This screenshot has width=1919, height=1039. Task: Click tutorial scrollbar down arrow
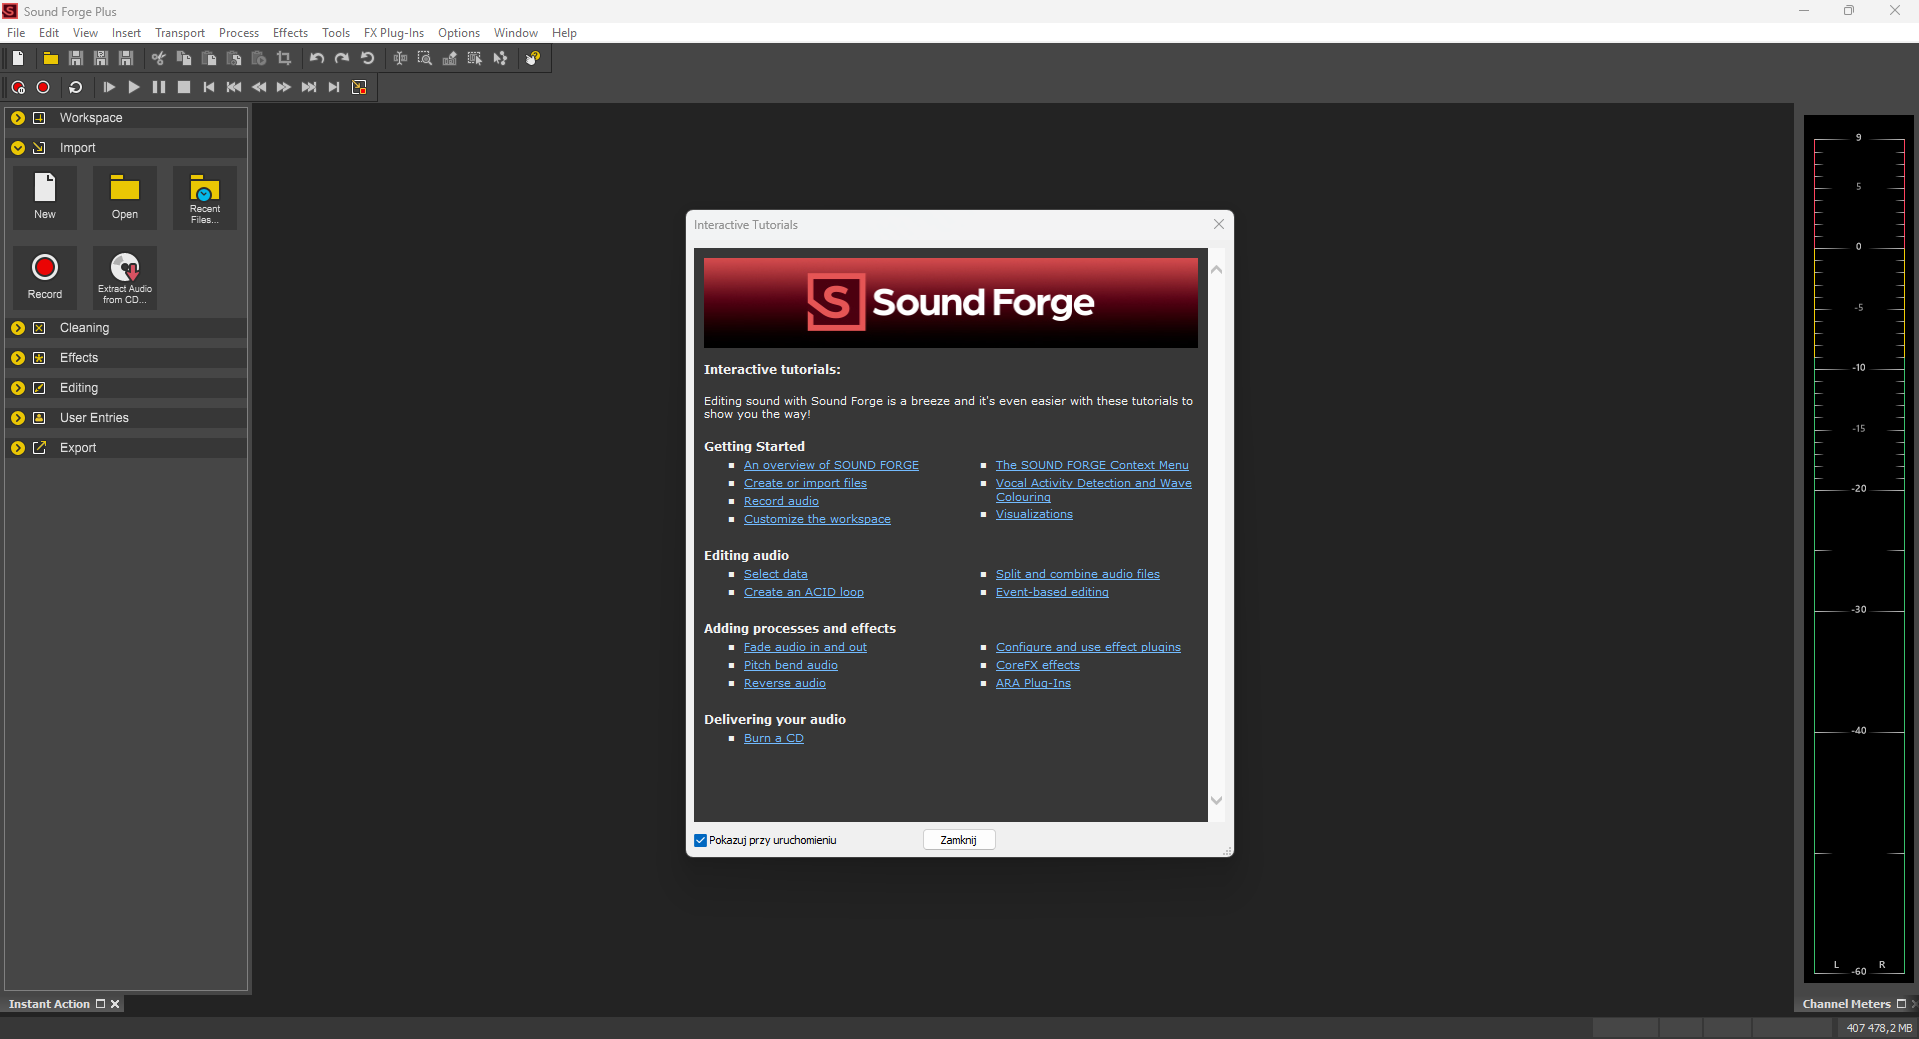click(1217, 800)
